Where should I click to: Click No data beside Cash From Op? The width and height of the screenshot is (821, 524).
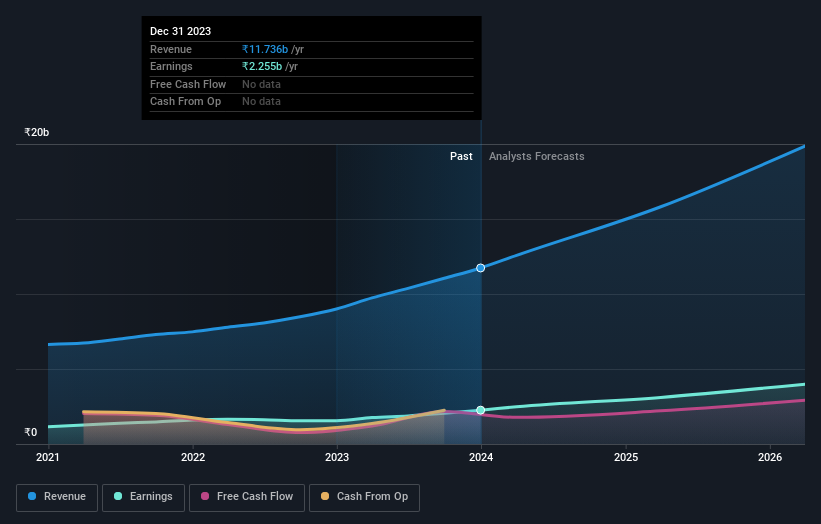(261, 102)
